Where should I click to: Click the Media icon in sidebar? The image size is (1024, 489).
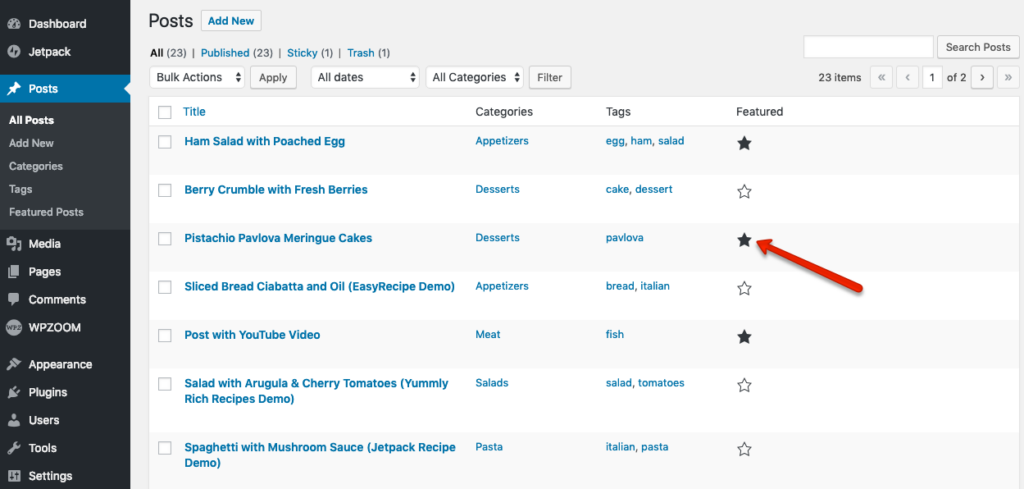pos(14,244)
